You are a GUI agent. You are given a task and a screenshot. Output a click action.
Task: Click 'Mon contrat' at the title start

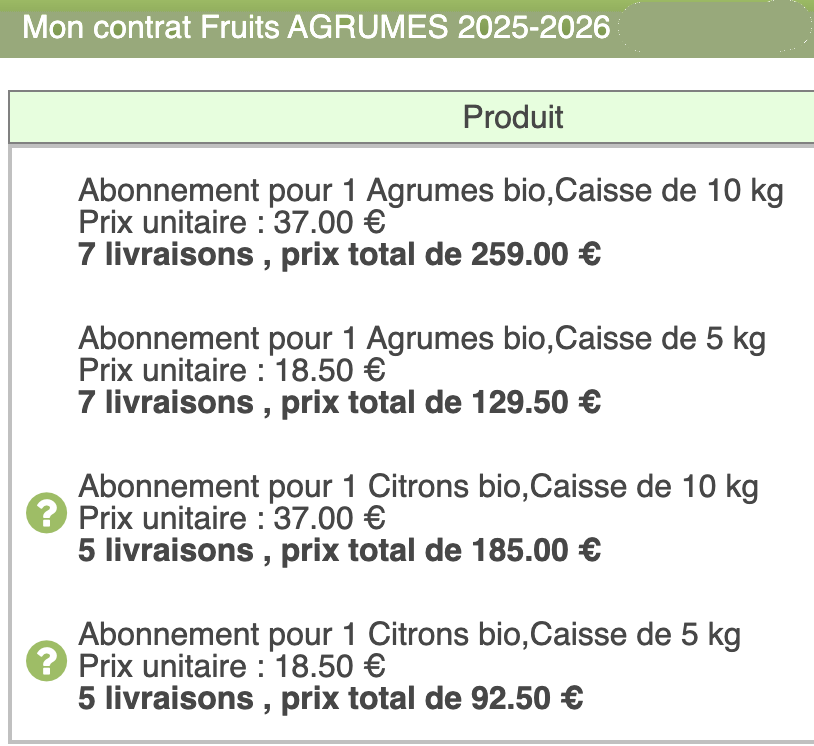point(106,27)
